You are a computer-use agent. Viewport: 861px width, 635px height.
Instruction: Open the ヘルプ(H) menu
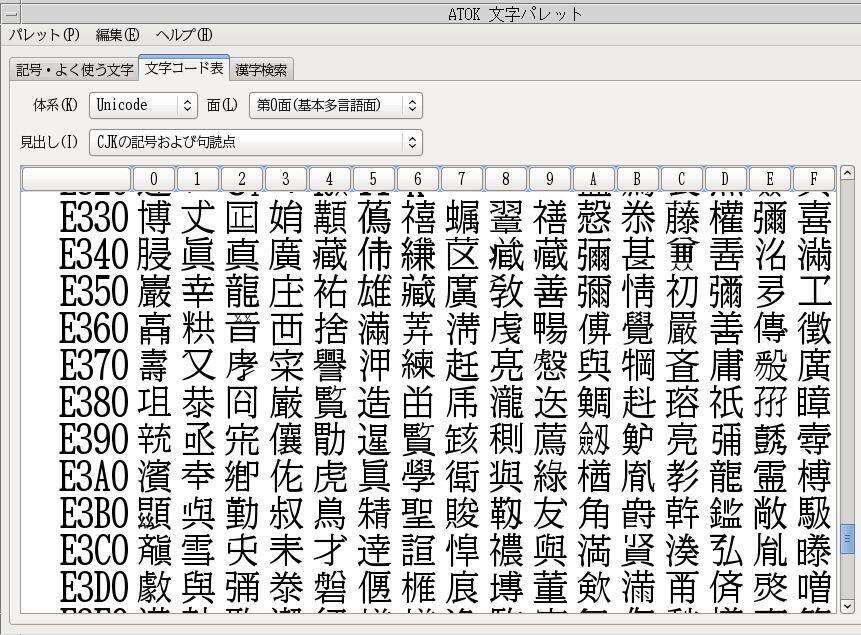(x=183, y=35)
